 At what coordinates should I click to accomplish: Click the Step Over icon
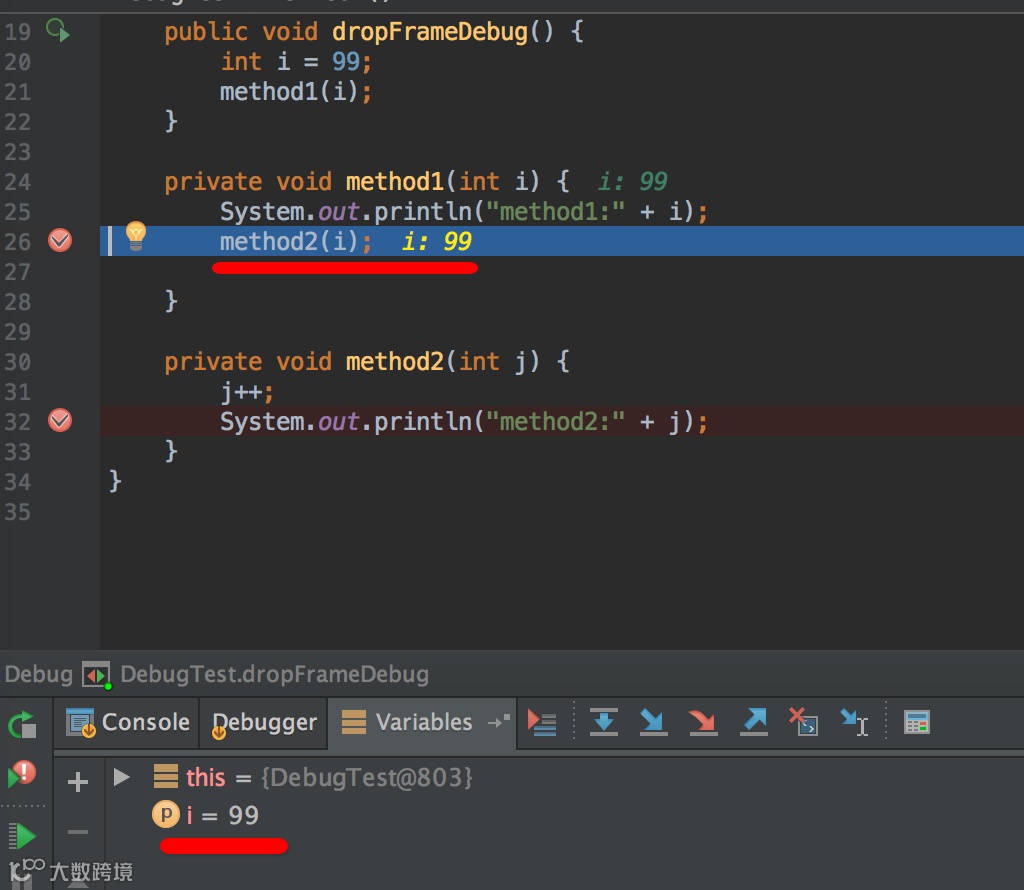point(603,722)
